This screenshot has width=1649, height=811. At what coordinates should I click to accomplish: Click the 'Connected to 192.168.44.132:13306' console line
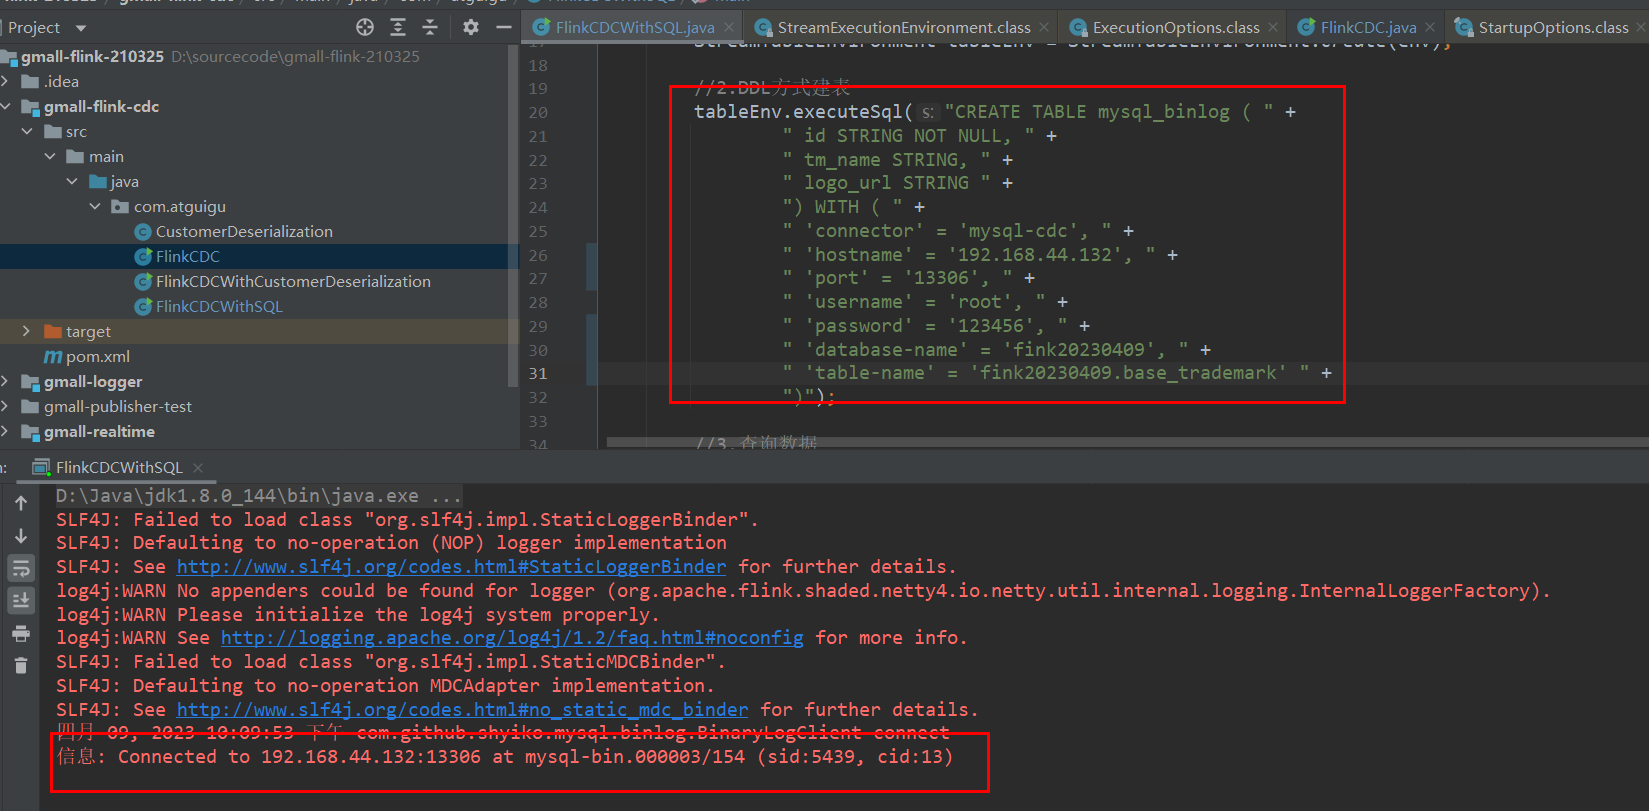(x=505, y=756)
